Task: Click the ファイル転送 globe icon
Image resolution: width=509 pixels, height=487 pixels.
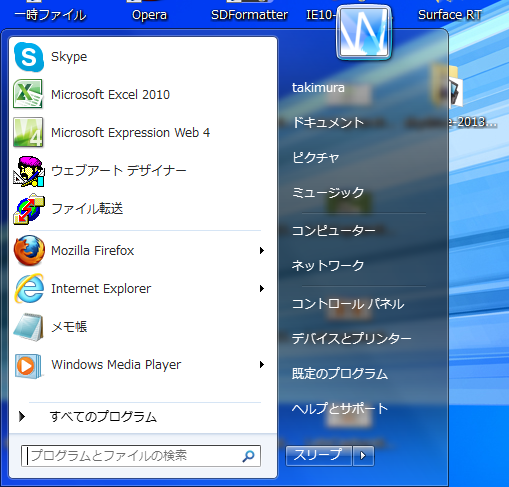Action: tap(29, 209)
